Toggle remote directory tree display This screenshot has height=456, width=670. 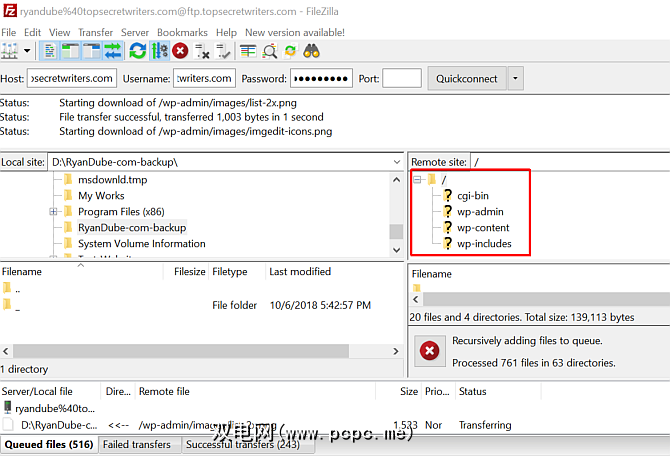point(91,51)
